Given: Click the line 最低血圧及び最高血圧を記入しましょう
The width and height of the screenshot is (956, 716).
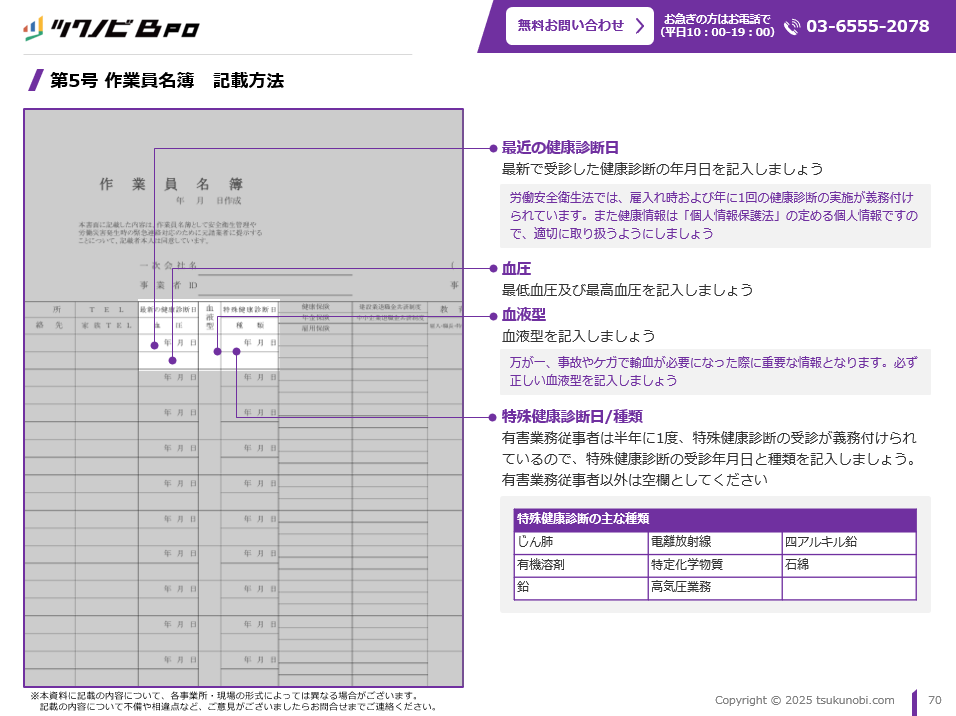Looking at the screenshot, I should (627, 290).
